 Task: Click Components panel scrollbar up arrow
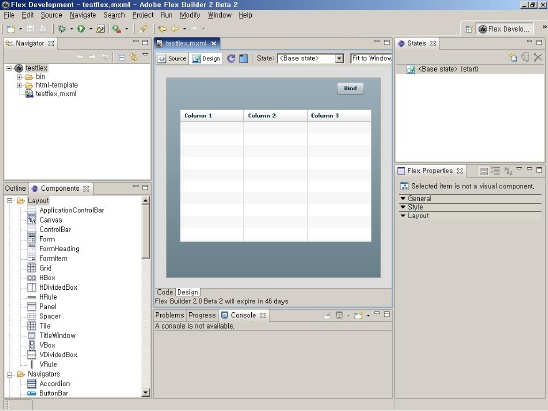146,200
